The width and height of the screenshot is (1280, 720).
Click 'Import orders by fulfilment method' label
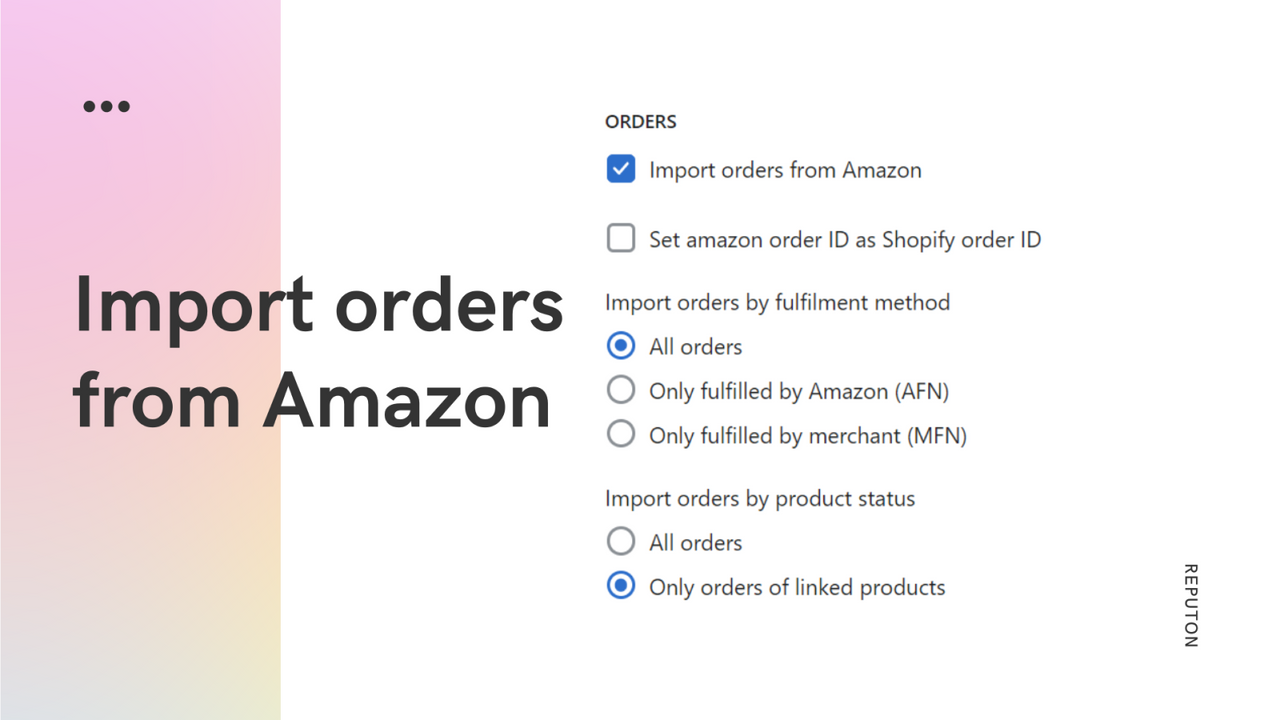click(777, 302)
